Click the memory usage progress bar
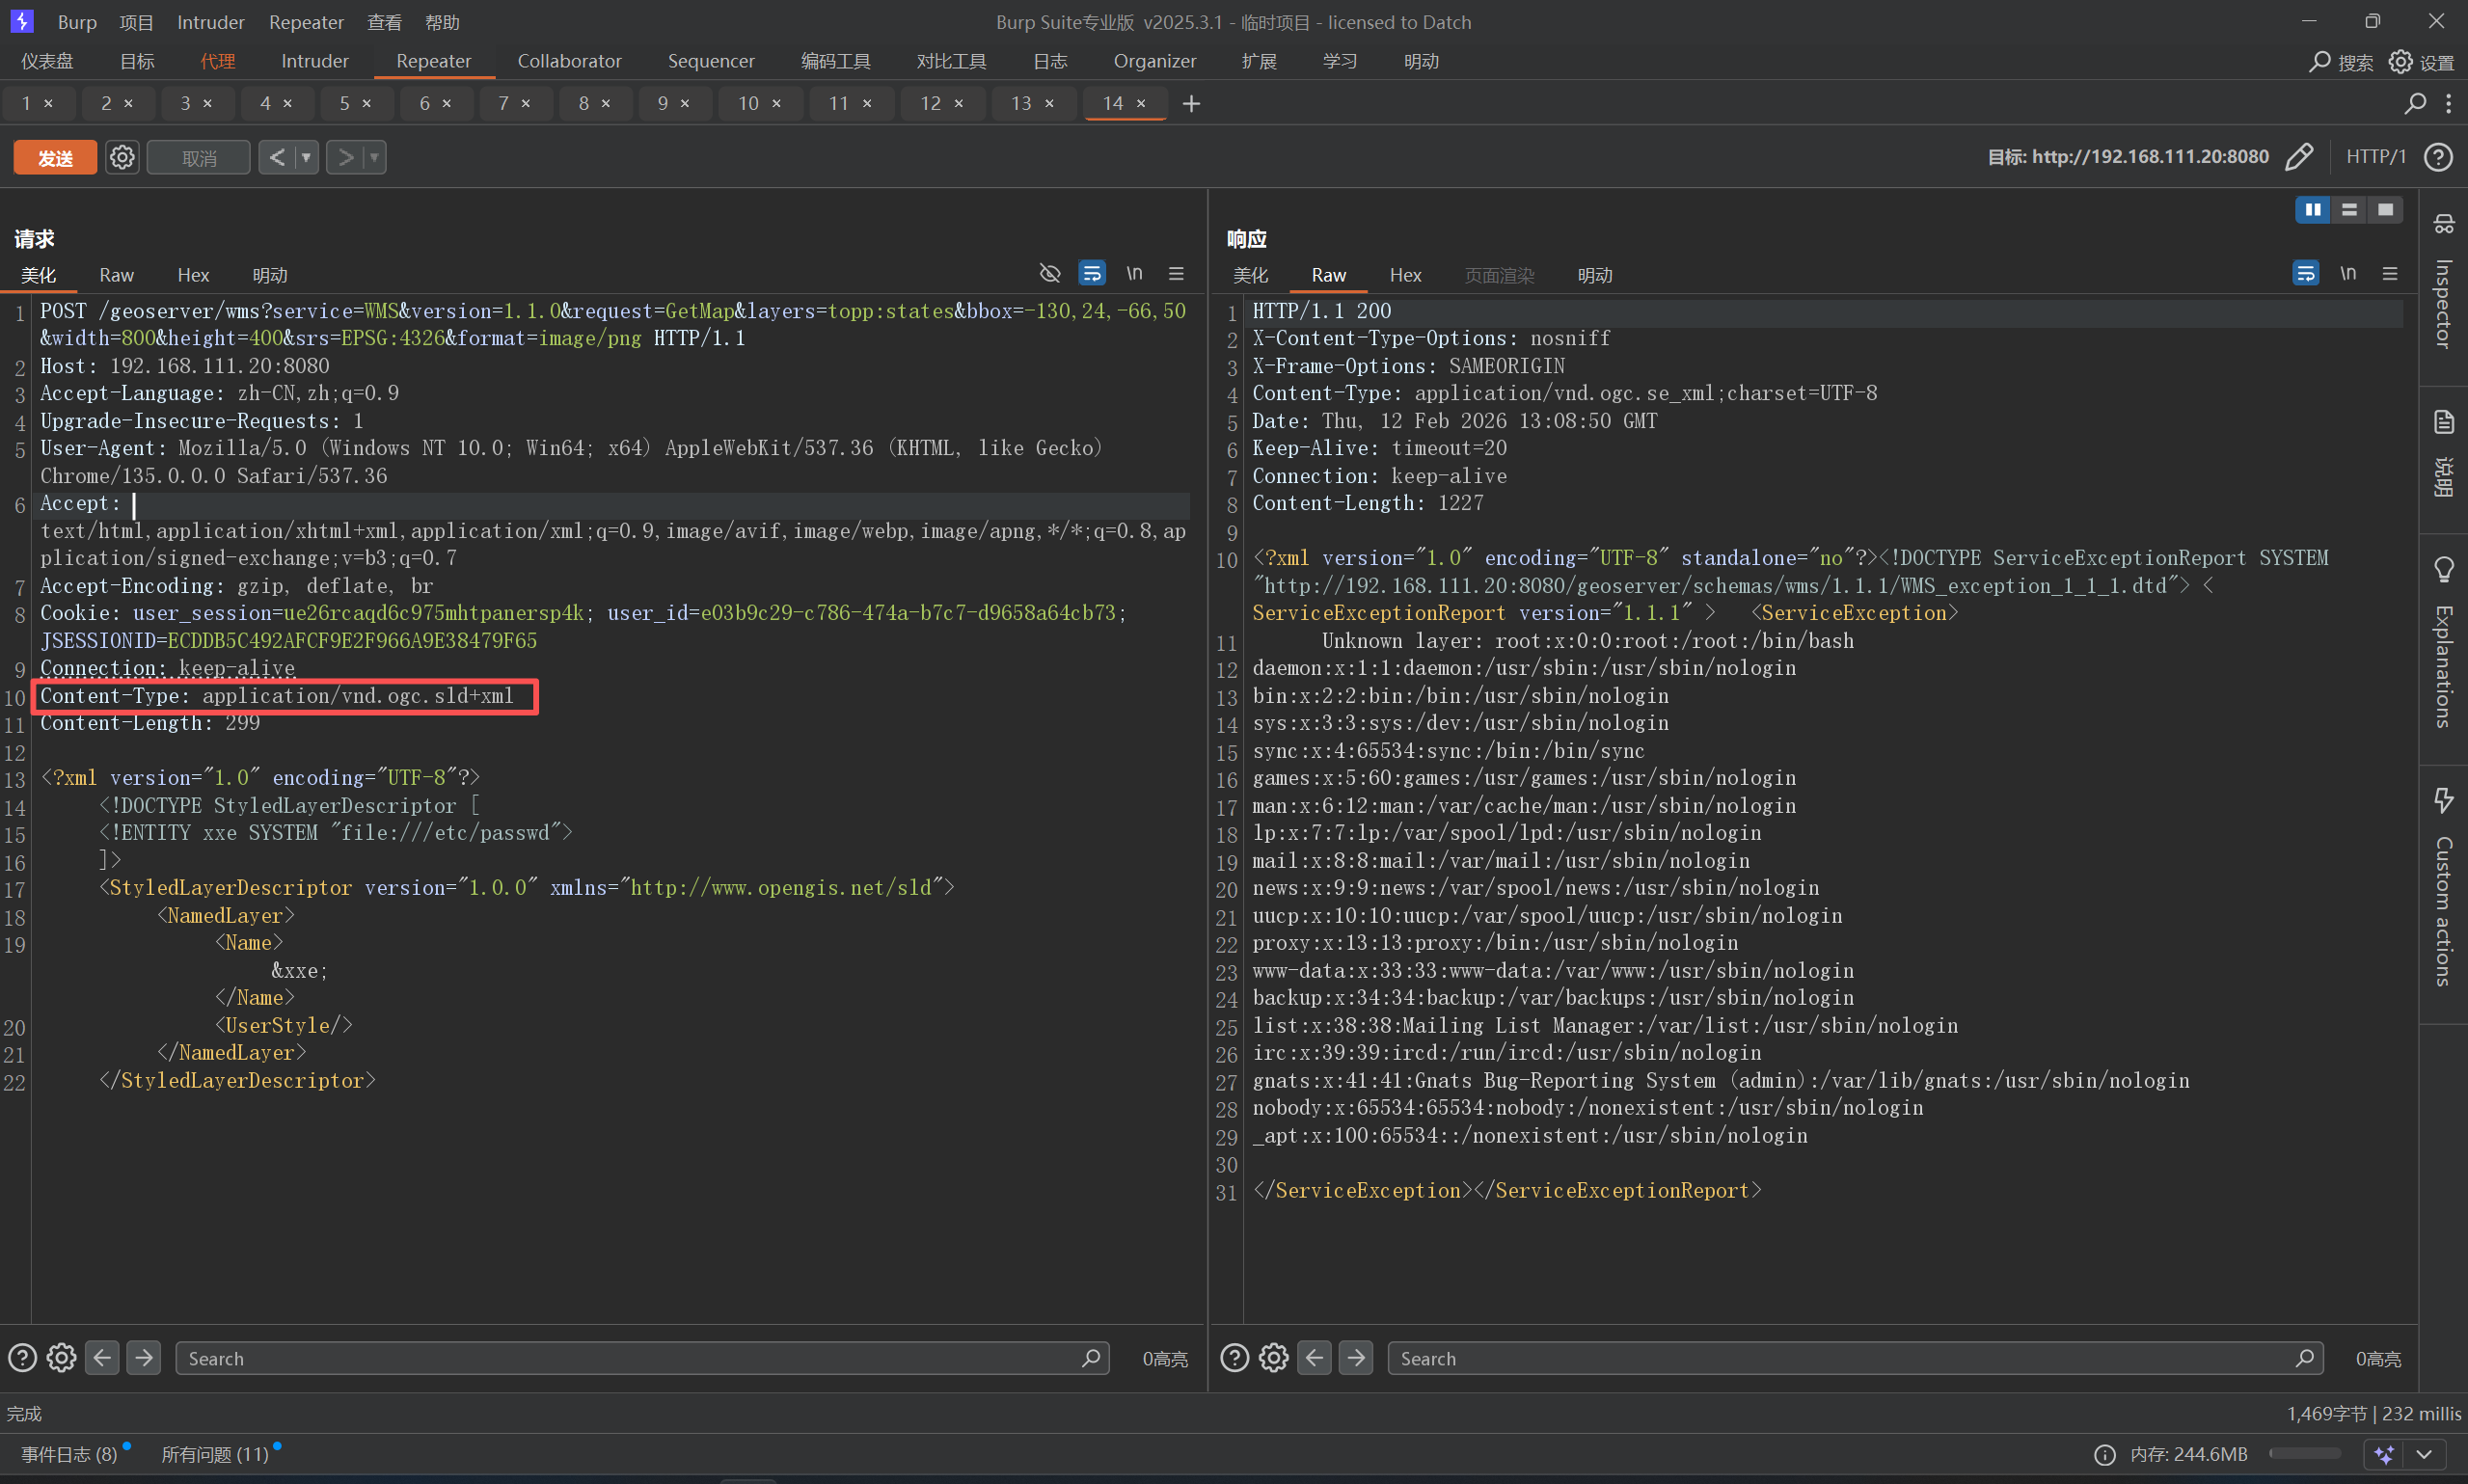This screenshot has width=2468, height=1484. point(2304,1454)
